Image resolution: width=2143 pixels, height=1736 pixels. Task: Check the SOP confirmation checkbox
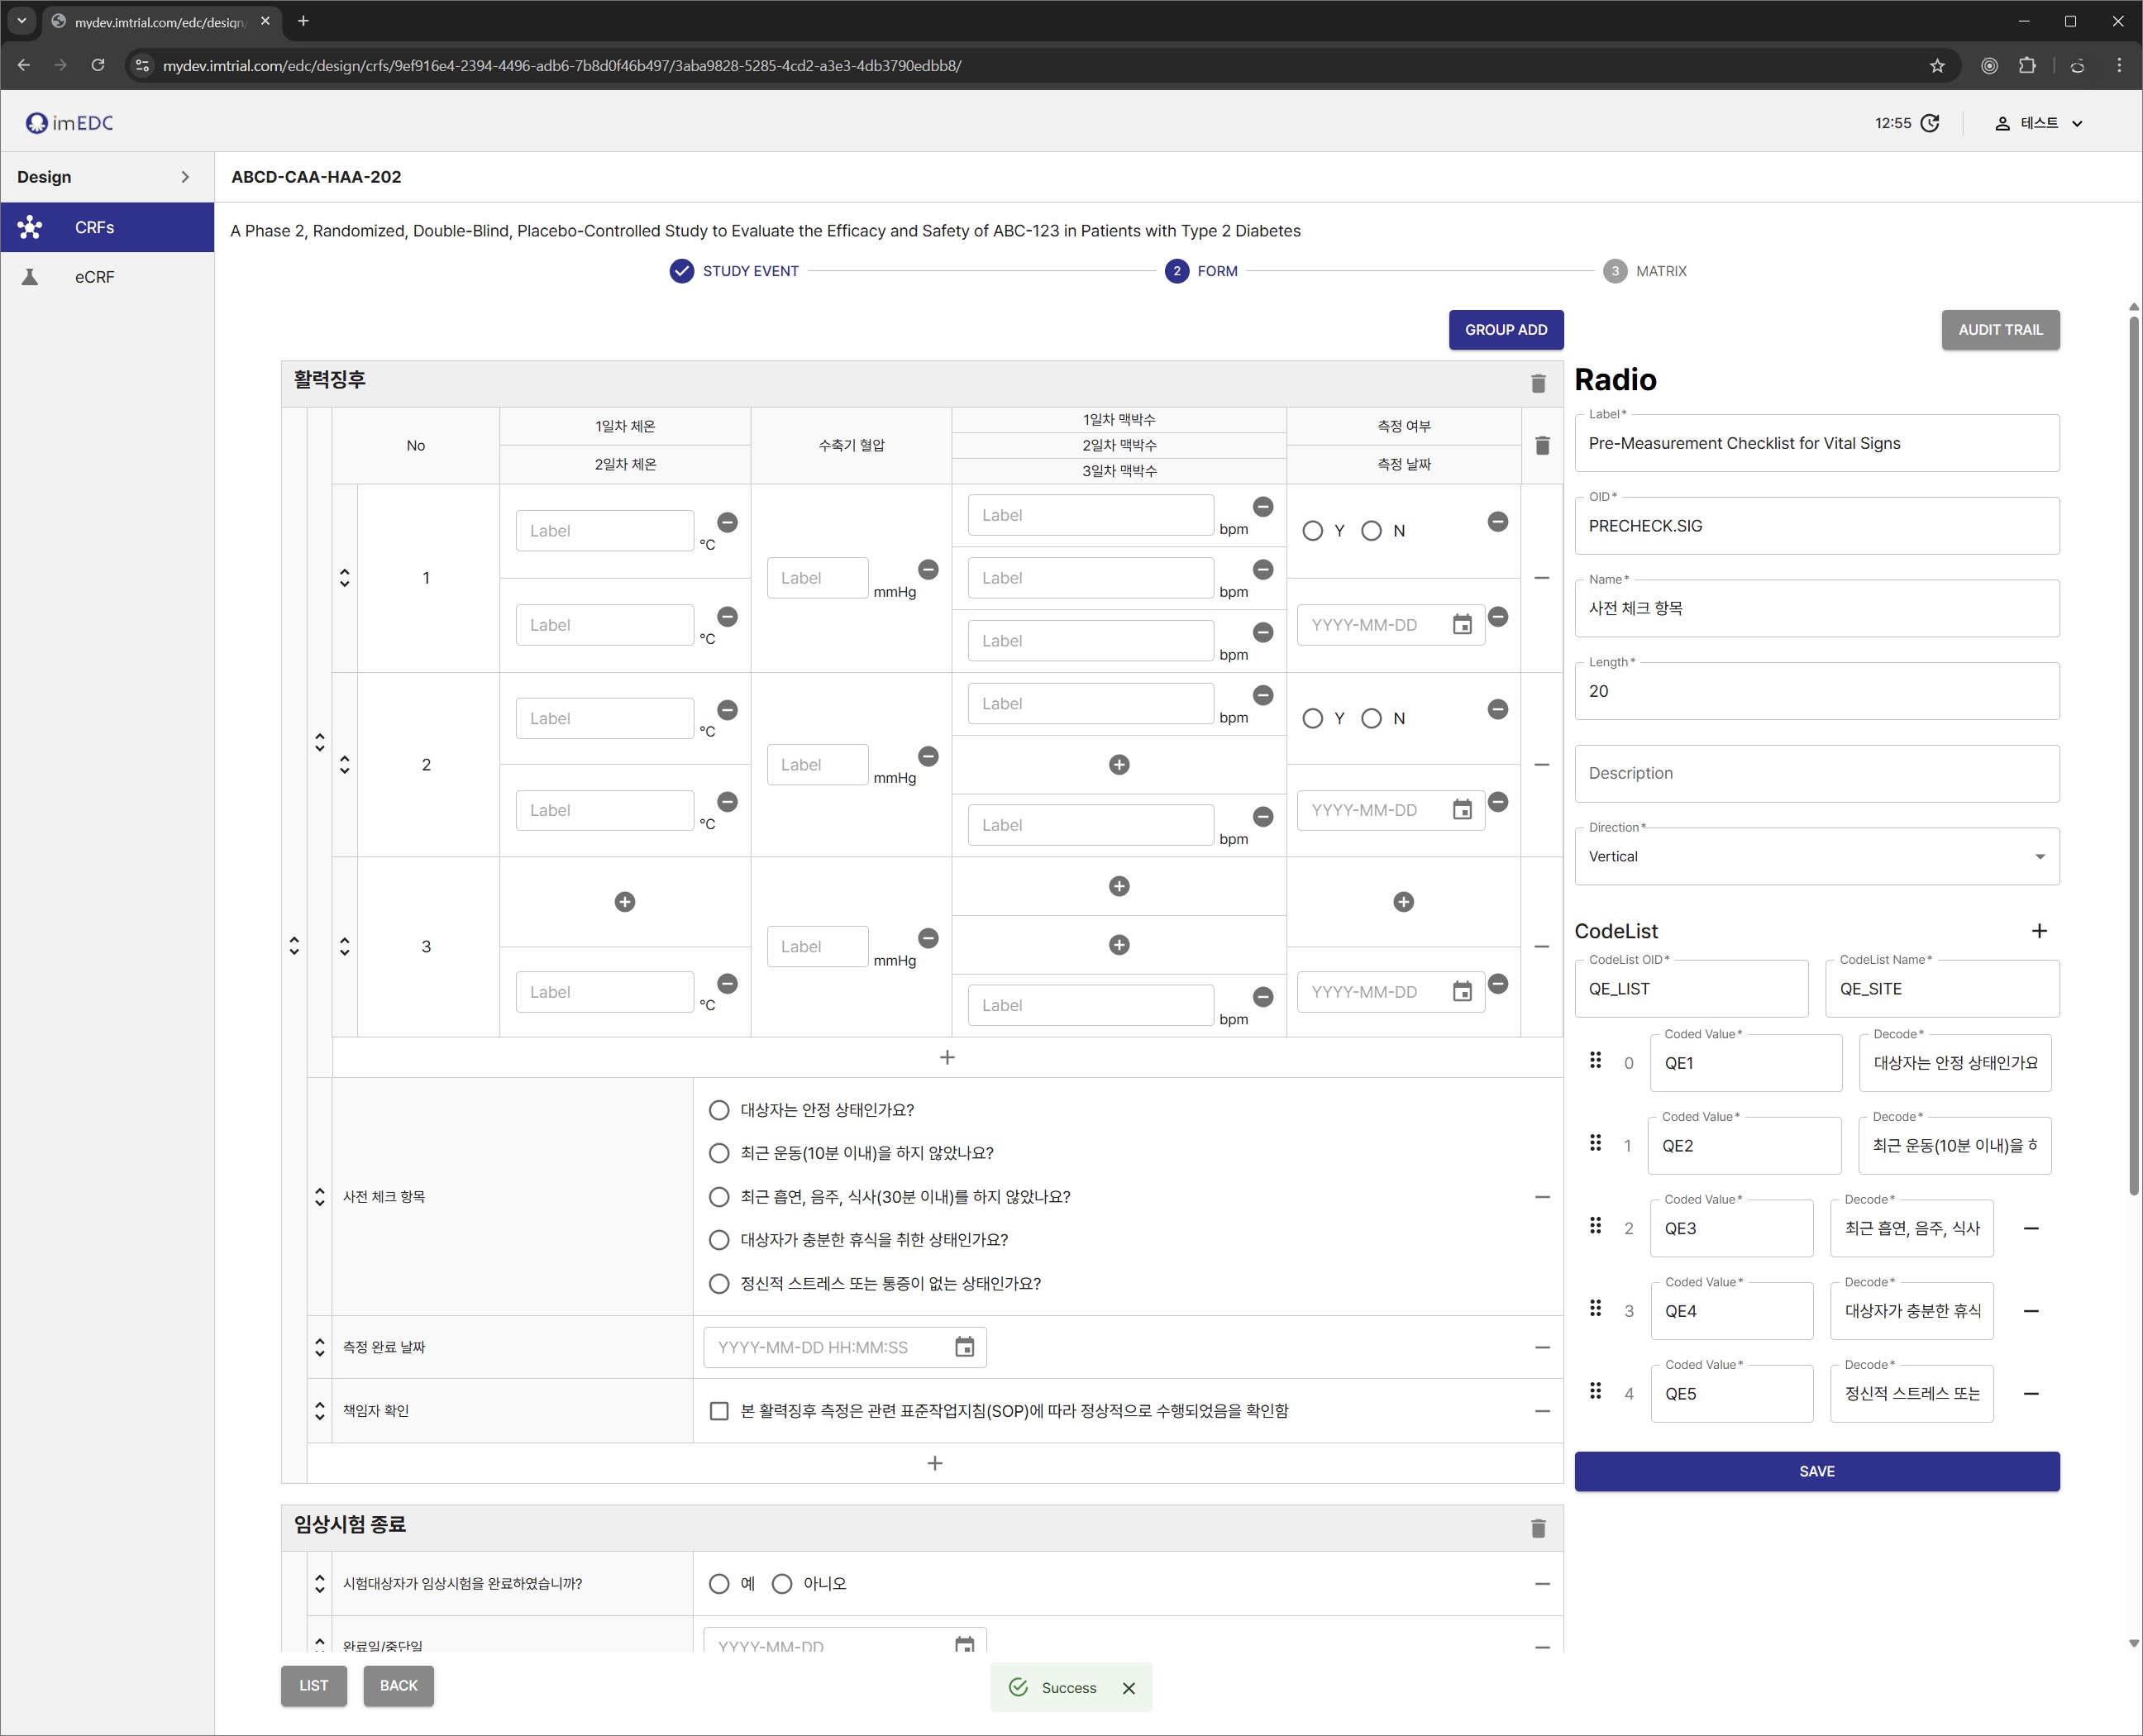[x=719, y=1411]
